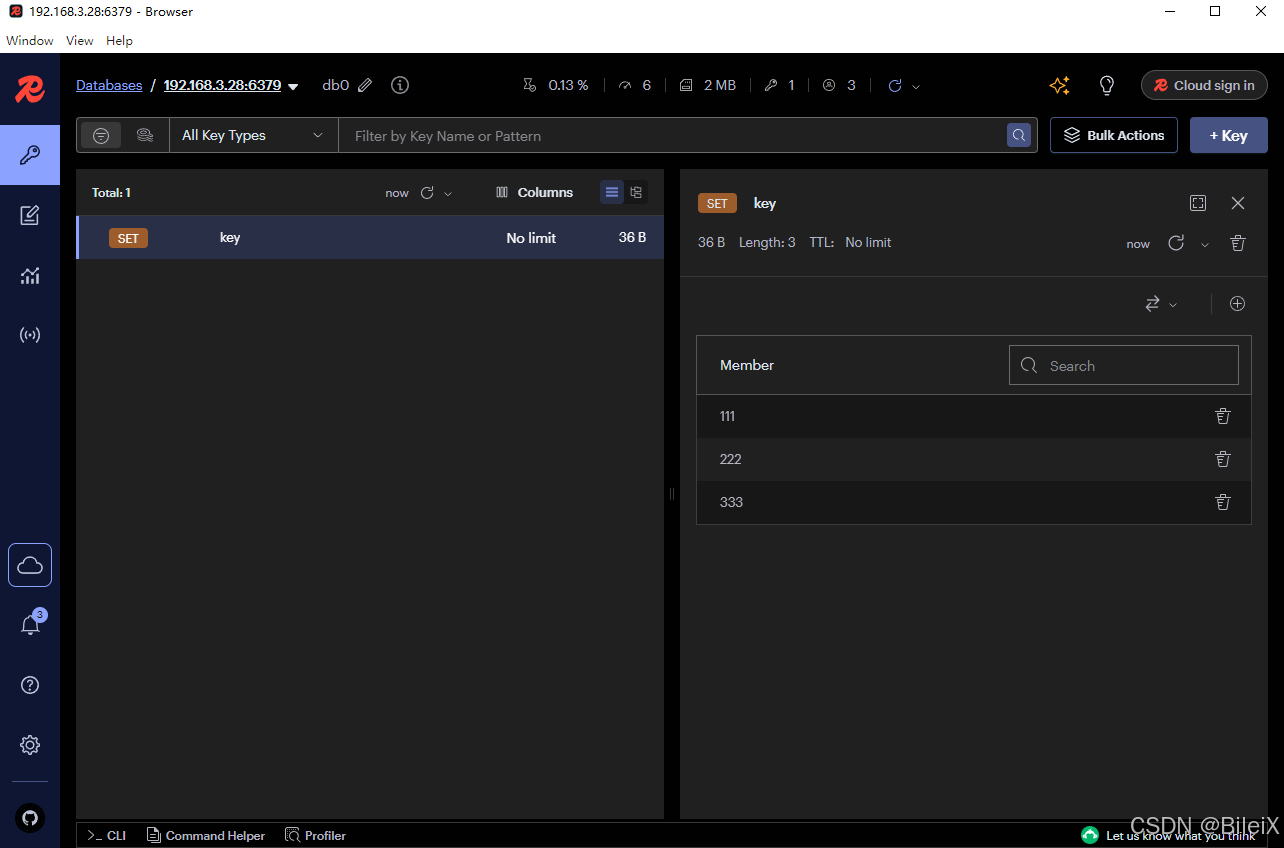Add a new member with the plus icon

1237,303
